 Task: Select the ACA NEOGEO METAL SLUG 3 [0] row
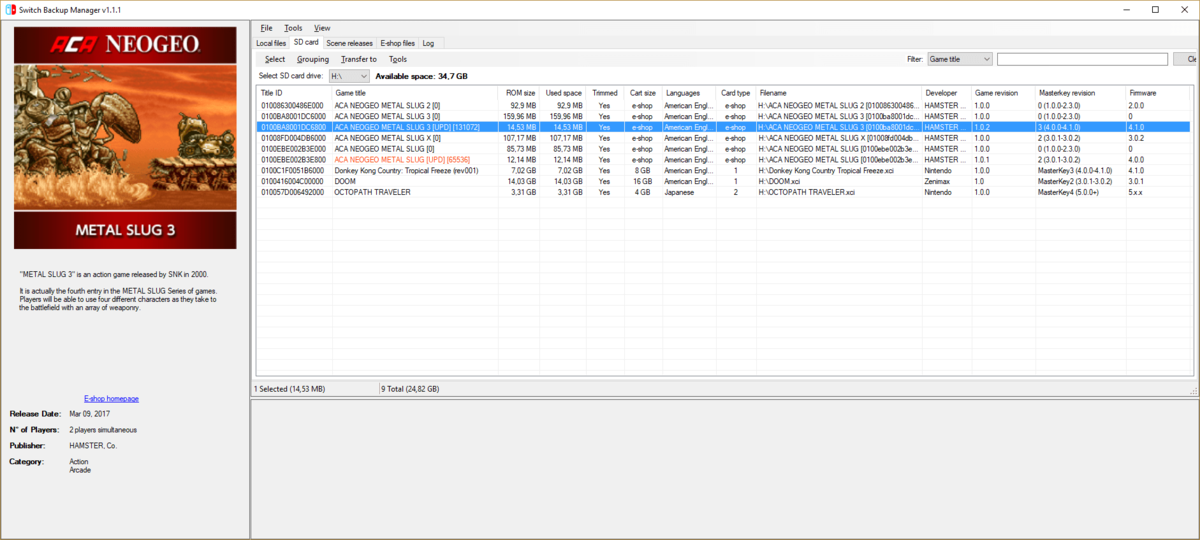723,116
